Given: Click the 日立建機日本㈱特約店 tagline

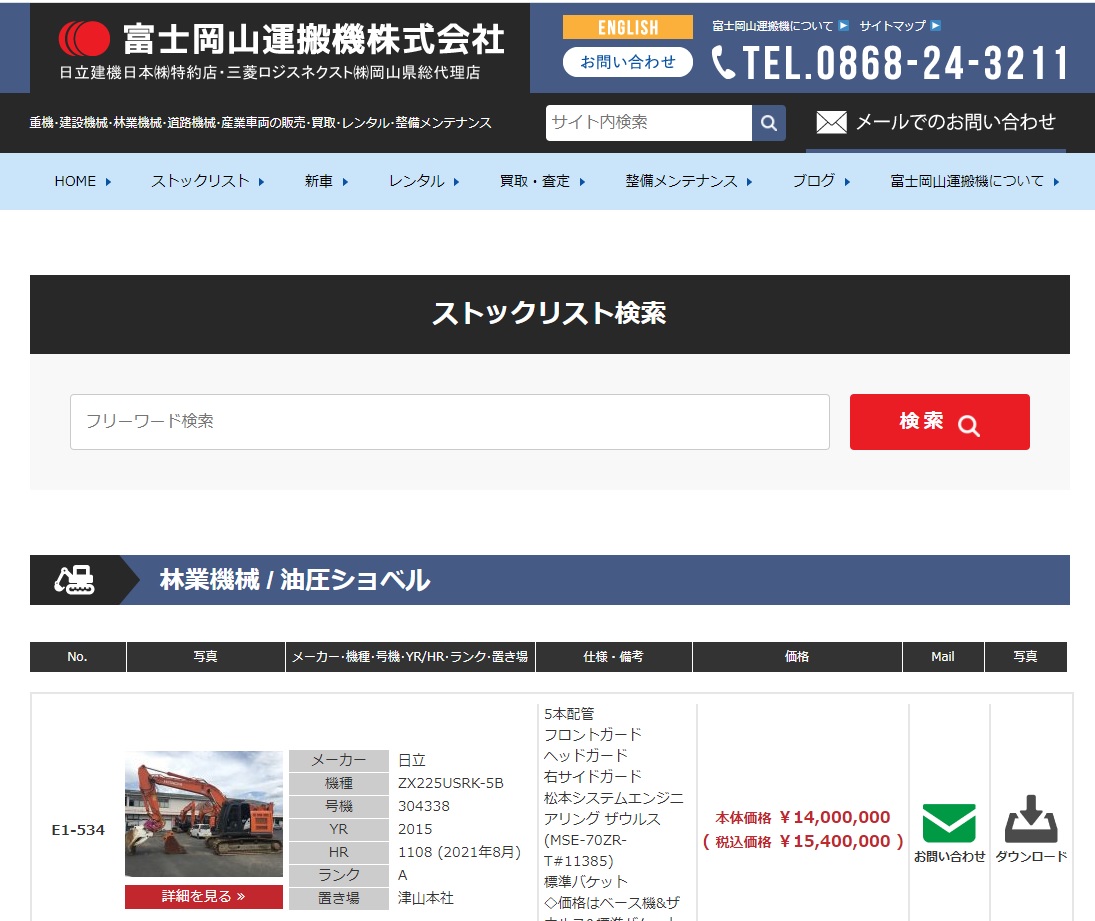Looking at the screenshot, I should pyautogui.click(x=270, y=73).
